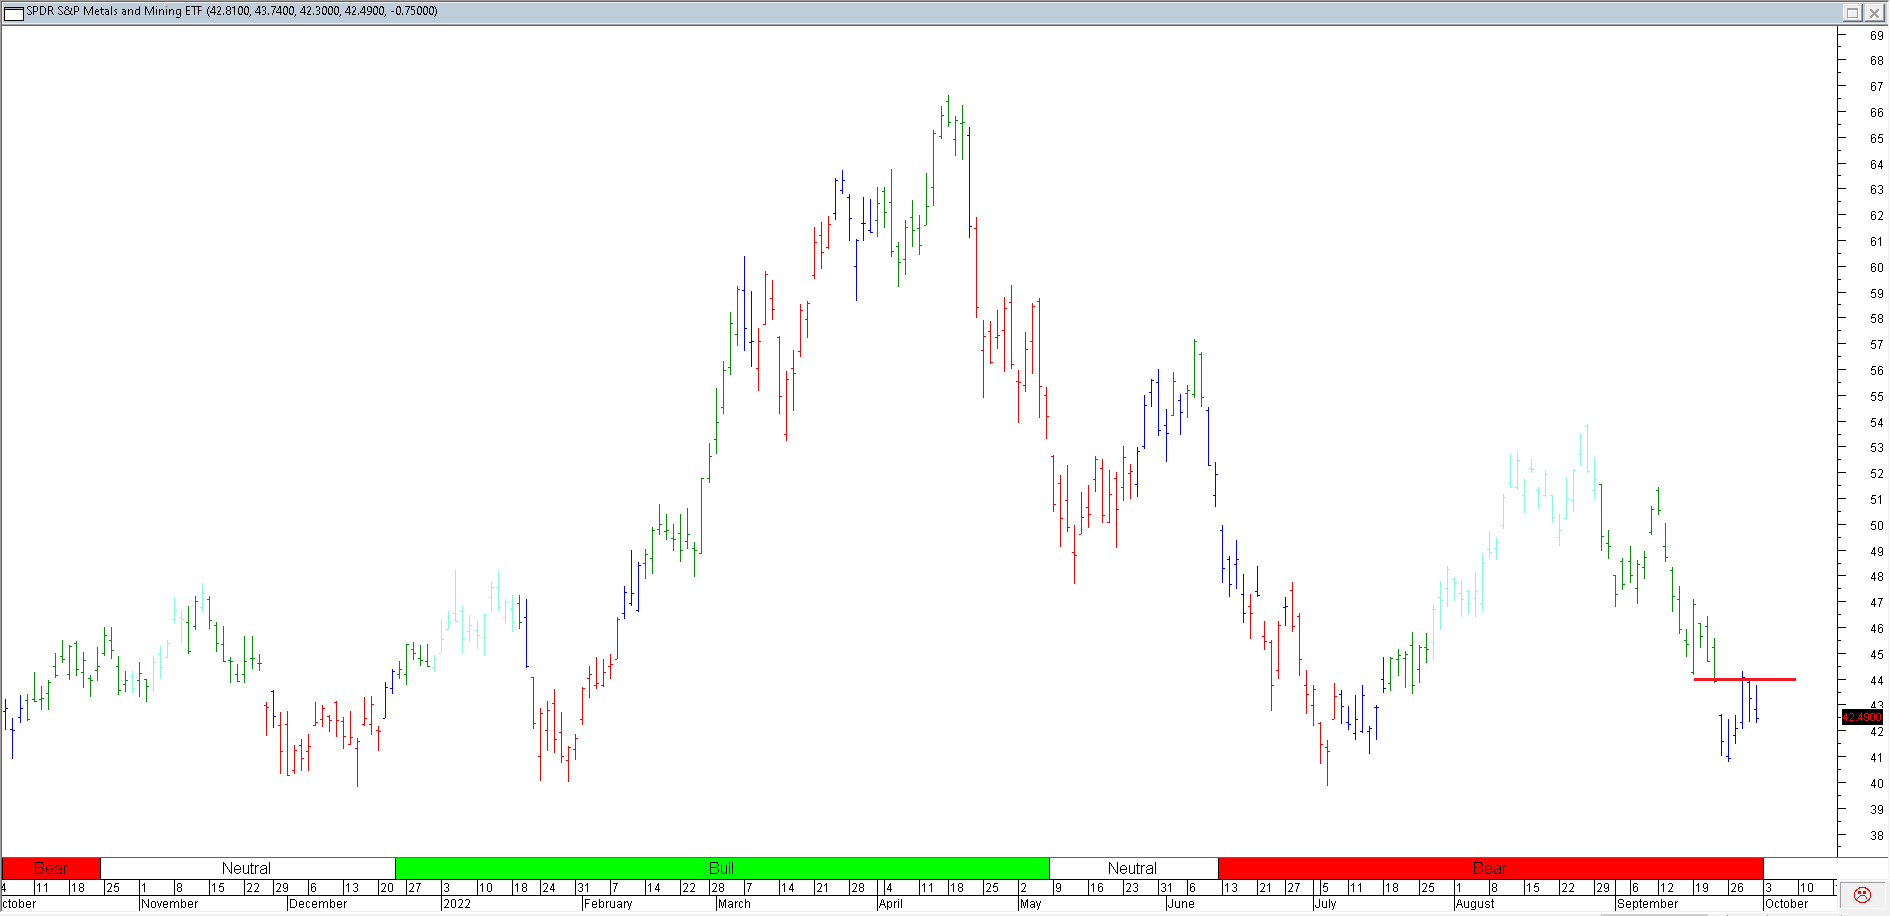Click the 2022 year label on the date axis
Viewport: 1890px width, 916px height.
[457, 904]
